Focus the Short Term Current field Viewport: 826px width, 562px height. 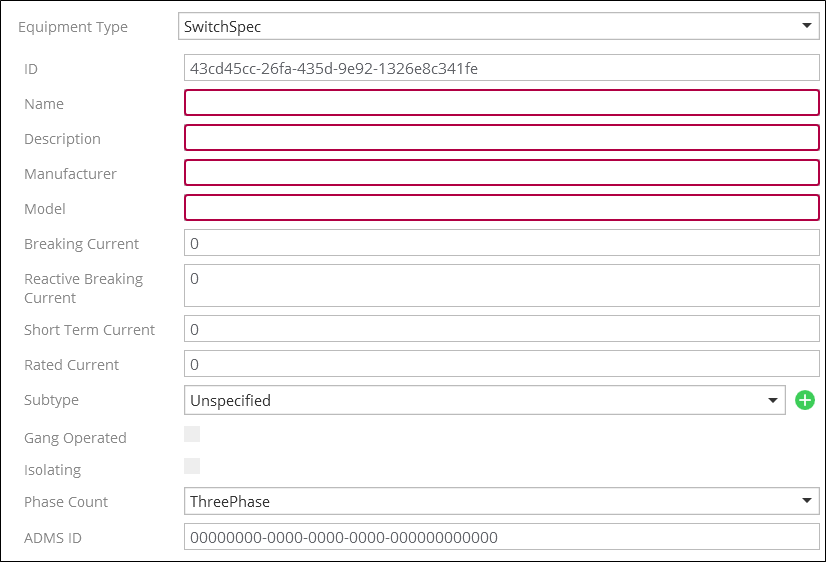coord(502,329)
